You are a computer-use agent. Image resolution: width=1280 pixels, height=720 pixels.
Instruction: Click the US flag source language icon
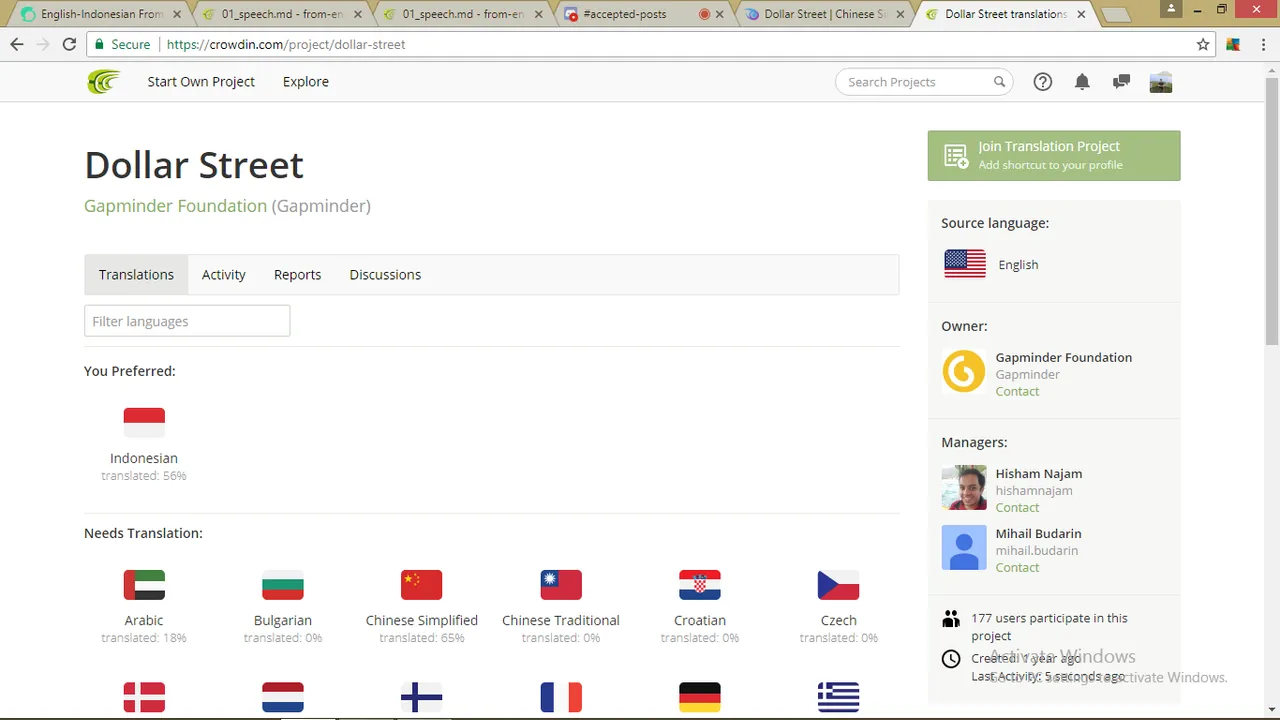point(965,264)
